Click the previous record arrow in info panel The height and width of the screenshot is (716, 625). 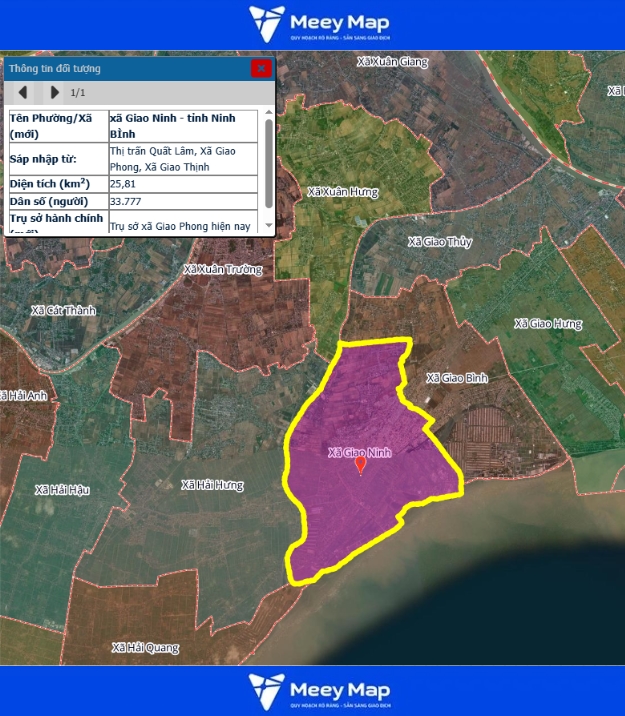tap(22, 93)
